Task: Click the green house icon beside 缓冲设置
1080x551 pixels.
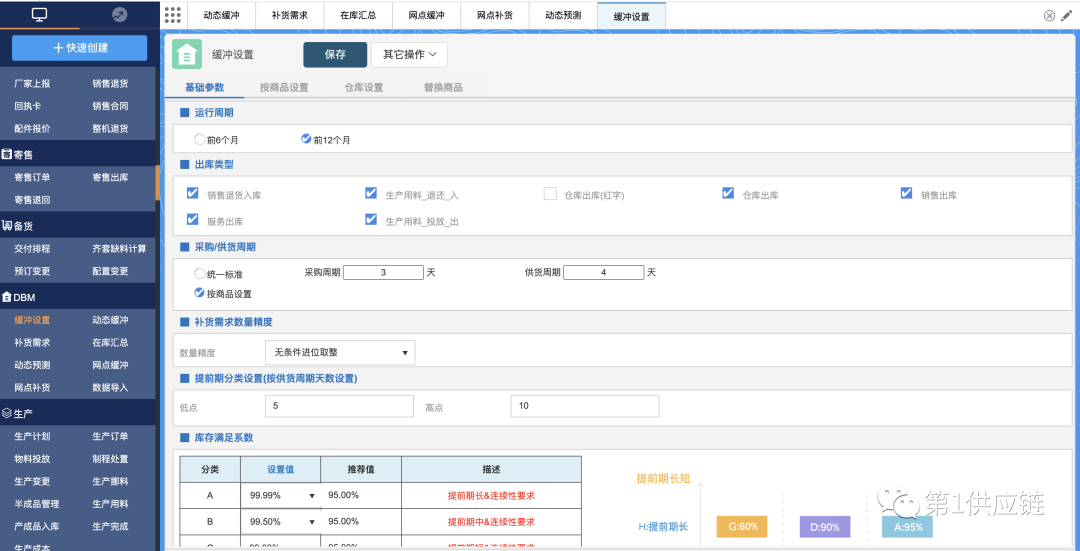Action: [186, 54]
